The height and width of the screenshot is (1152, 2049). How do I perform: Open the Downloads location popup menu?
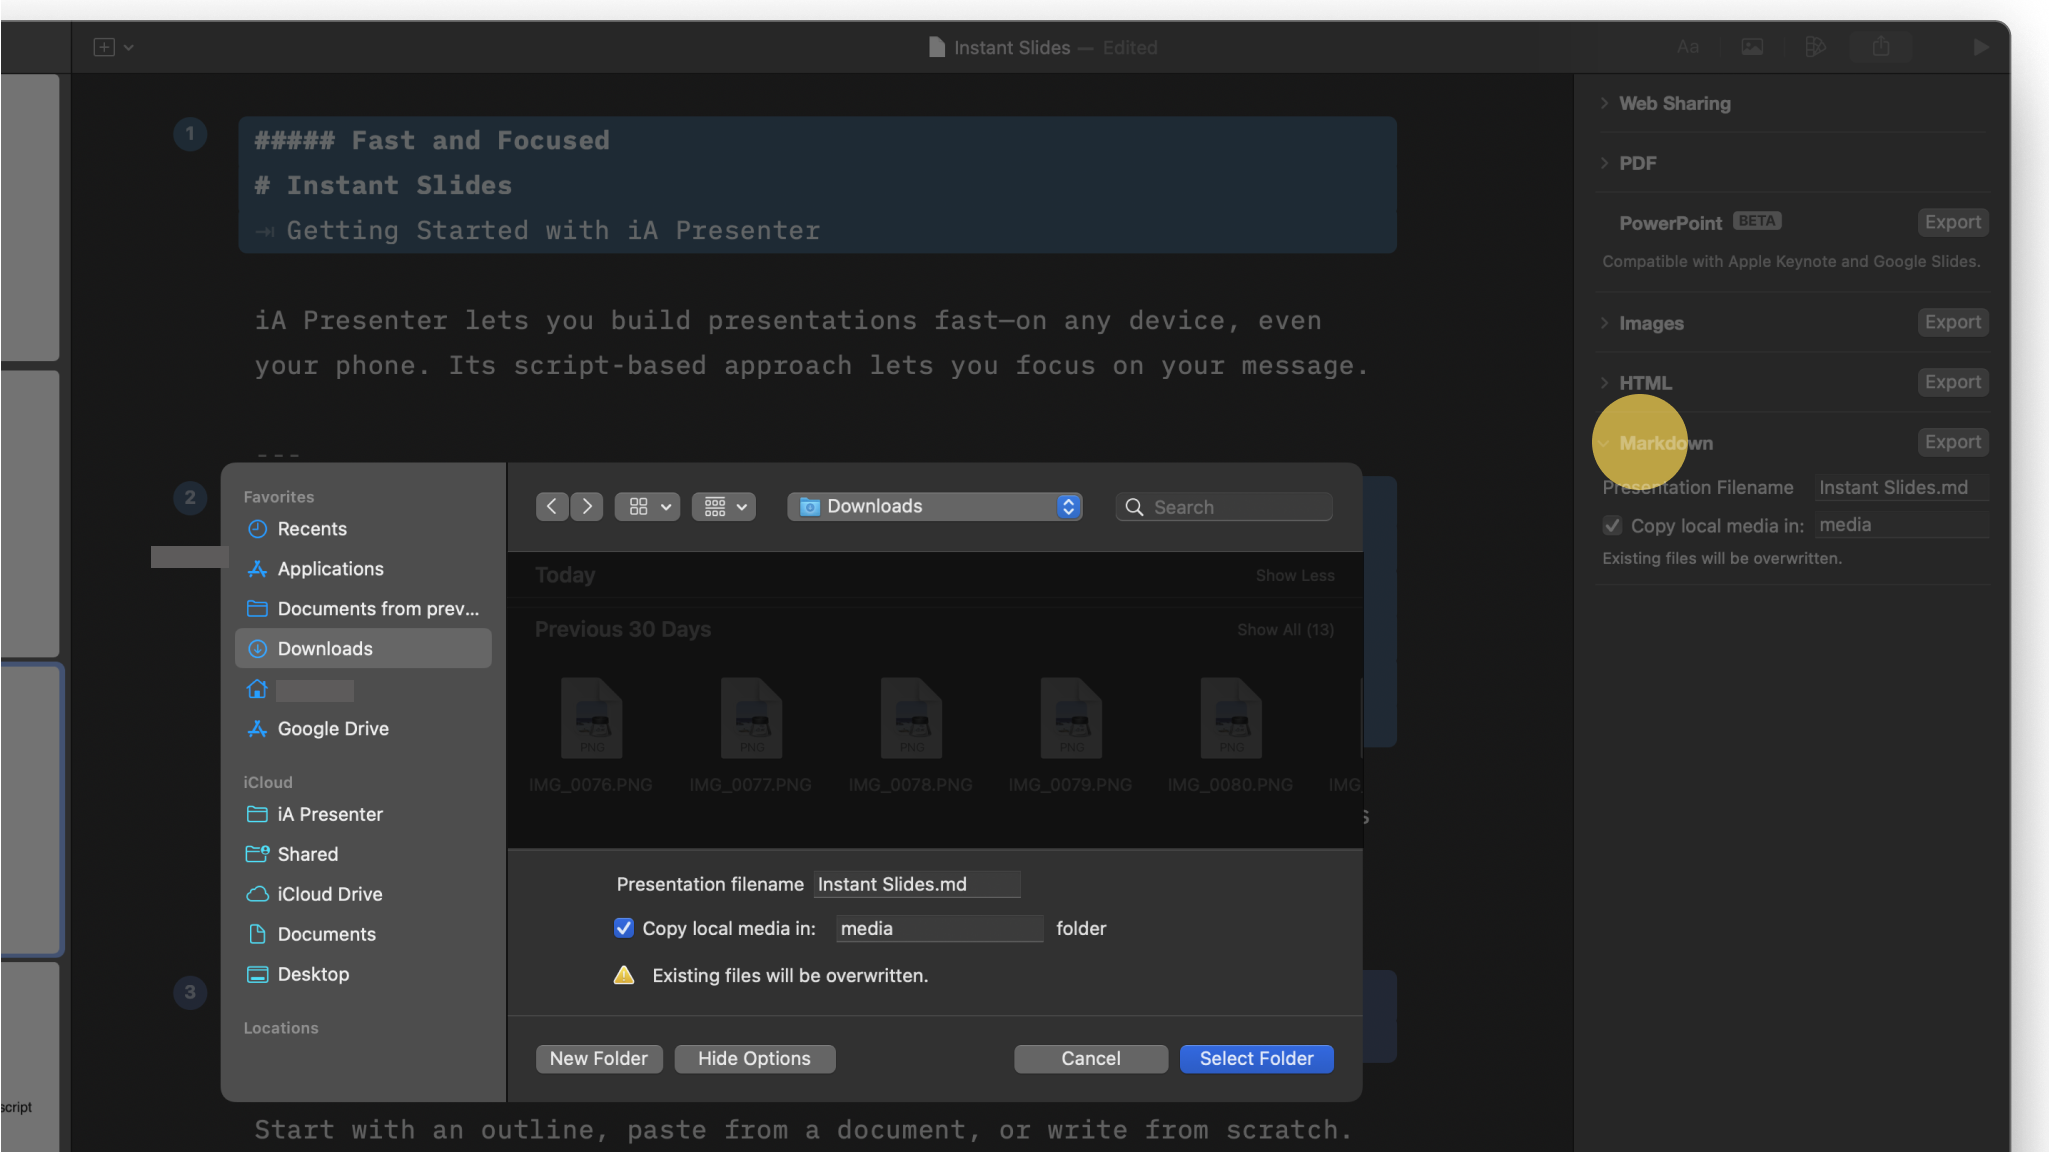(935, 507)
